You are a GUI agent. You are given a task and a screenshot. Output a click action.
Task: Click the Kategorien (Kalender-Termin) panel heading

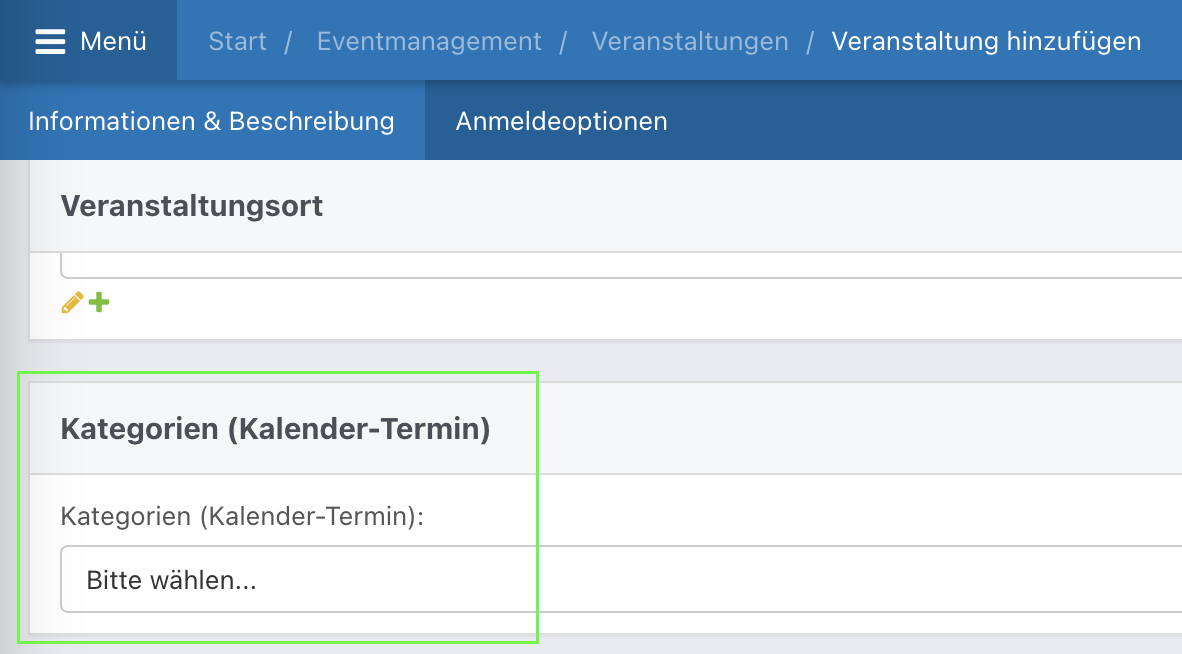click(275, 429)
